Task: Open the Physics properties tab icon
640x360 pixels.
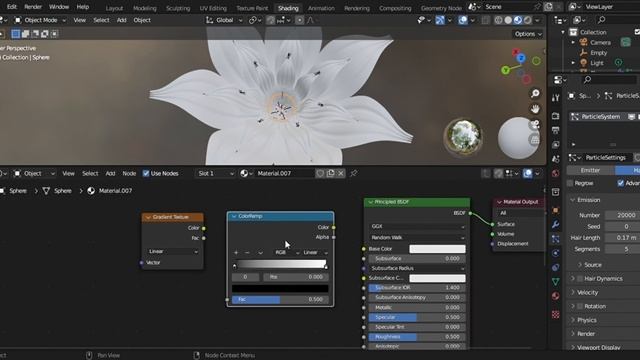Action: coord(556,253)
